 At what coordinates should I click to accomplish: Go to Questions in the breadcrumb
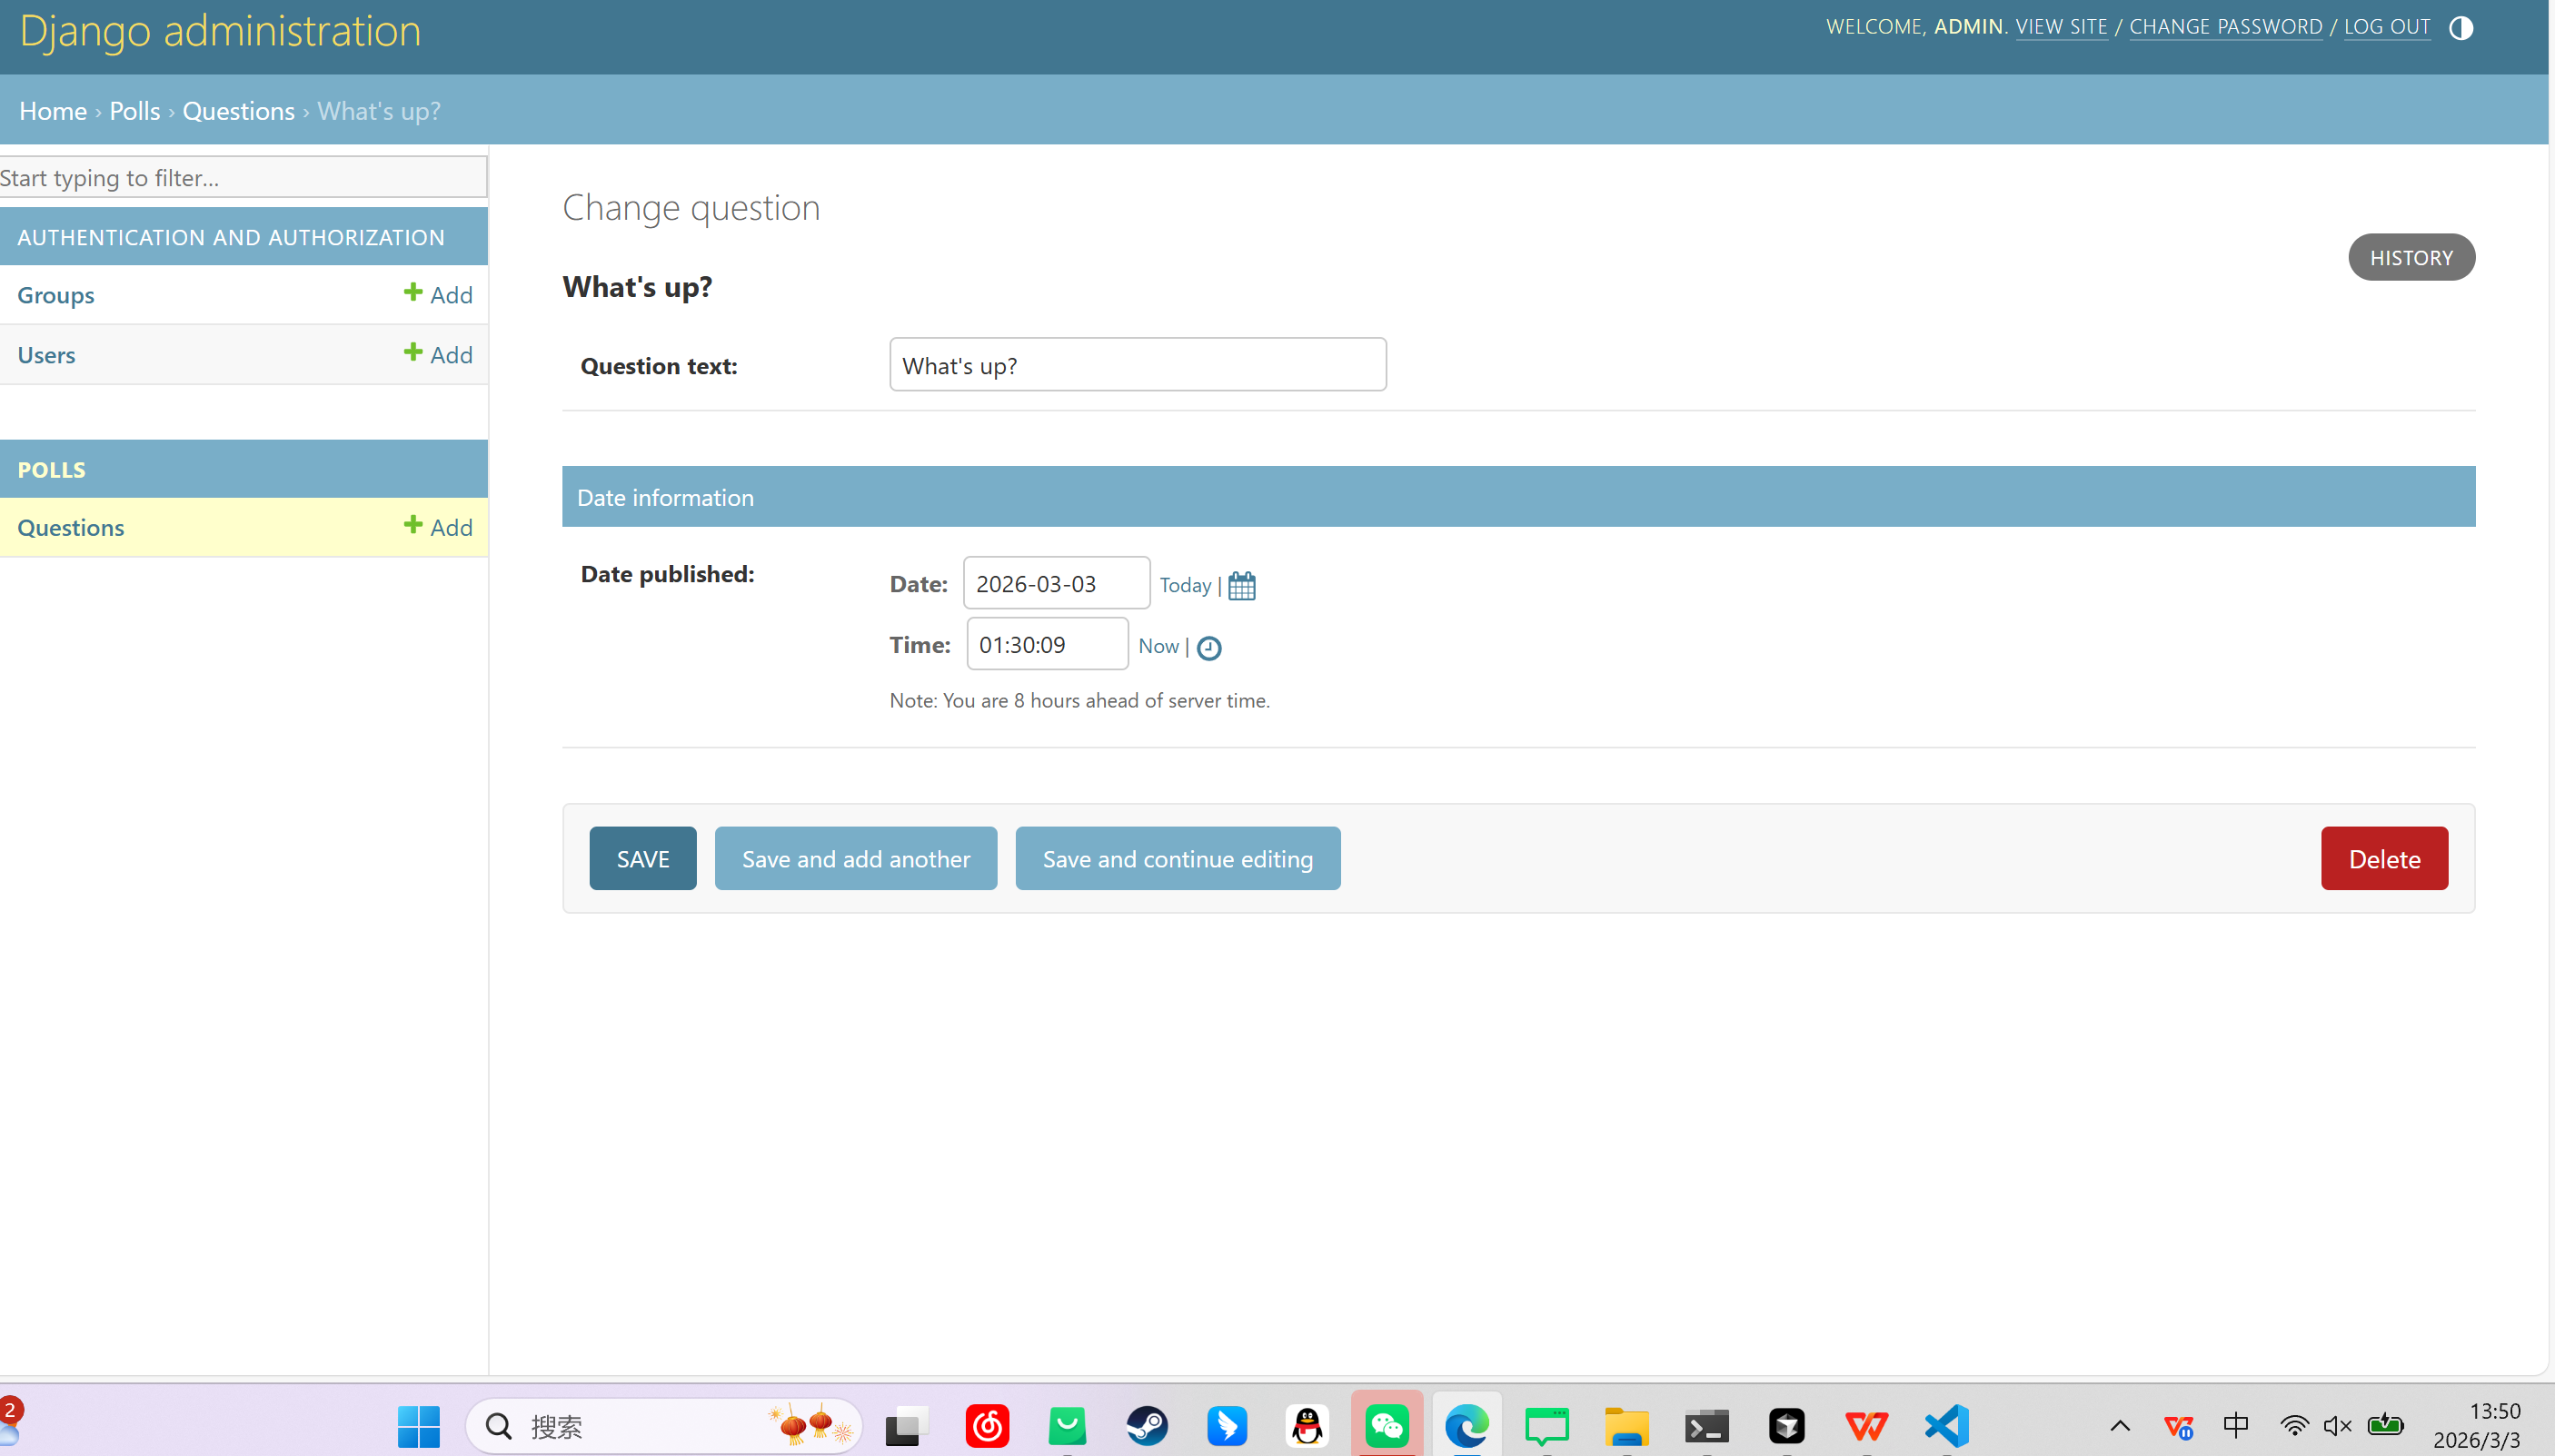pyautogui.click(x=238, y=111)
